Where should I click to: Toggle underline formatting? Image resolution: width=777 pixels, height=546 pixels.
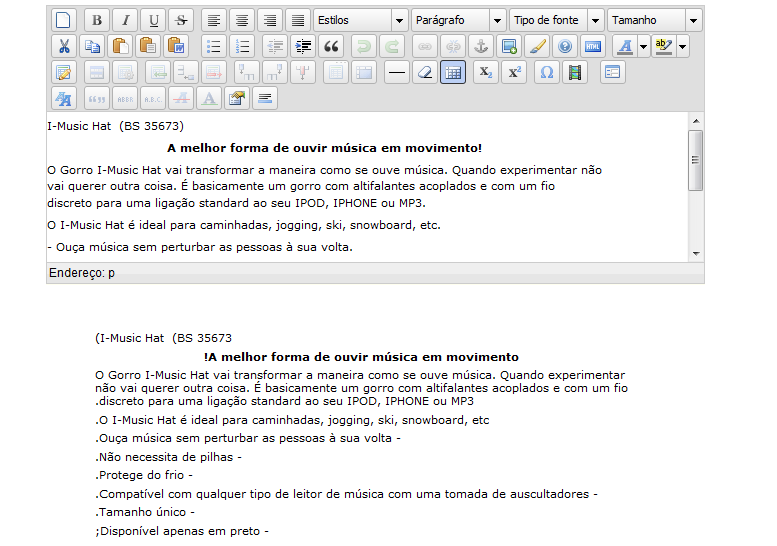click(x=154, y=20)
